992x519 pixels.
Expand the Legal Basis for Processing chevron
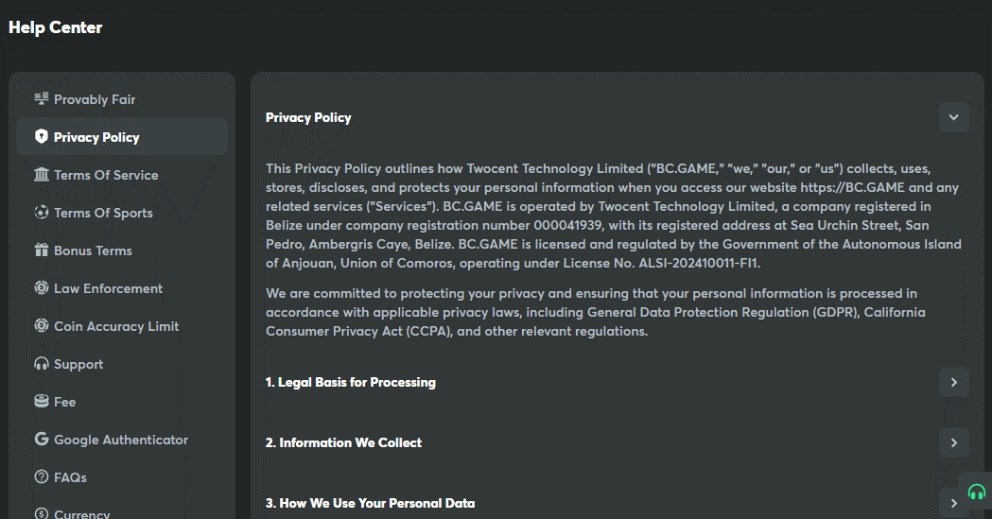pyautogui.click(x=953, y=382)
